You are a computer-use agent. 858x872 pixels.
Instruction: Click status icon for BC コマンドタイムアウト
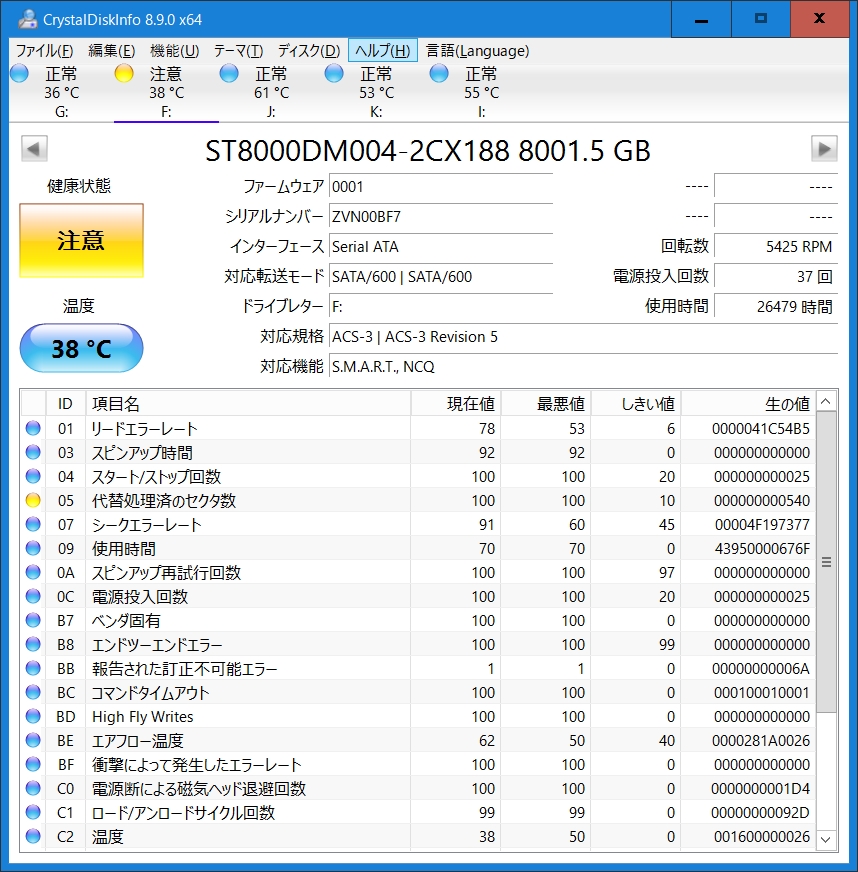(x=33, y=692)
